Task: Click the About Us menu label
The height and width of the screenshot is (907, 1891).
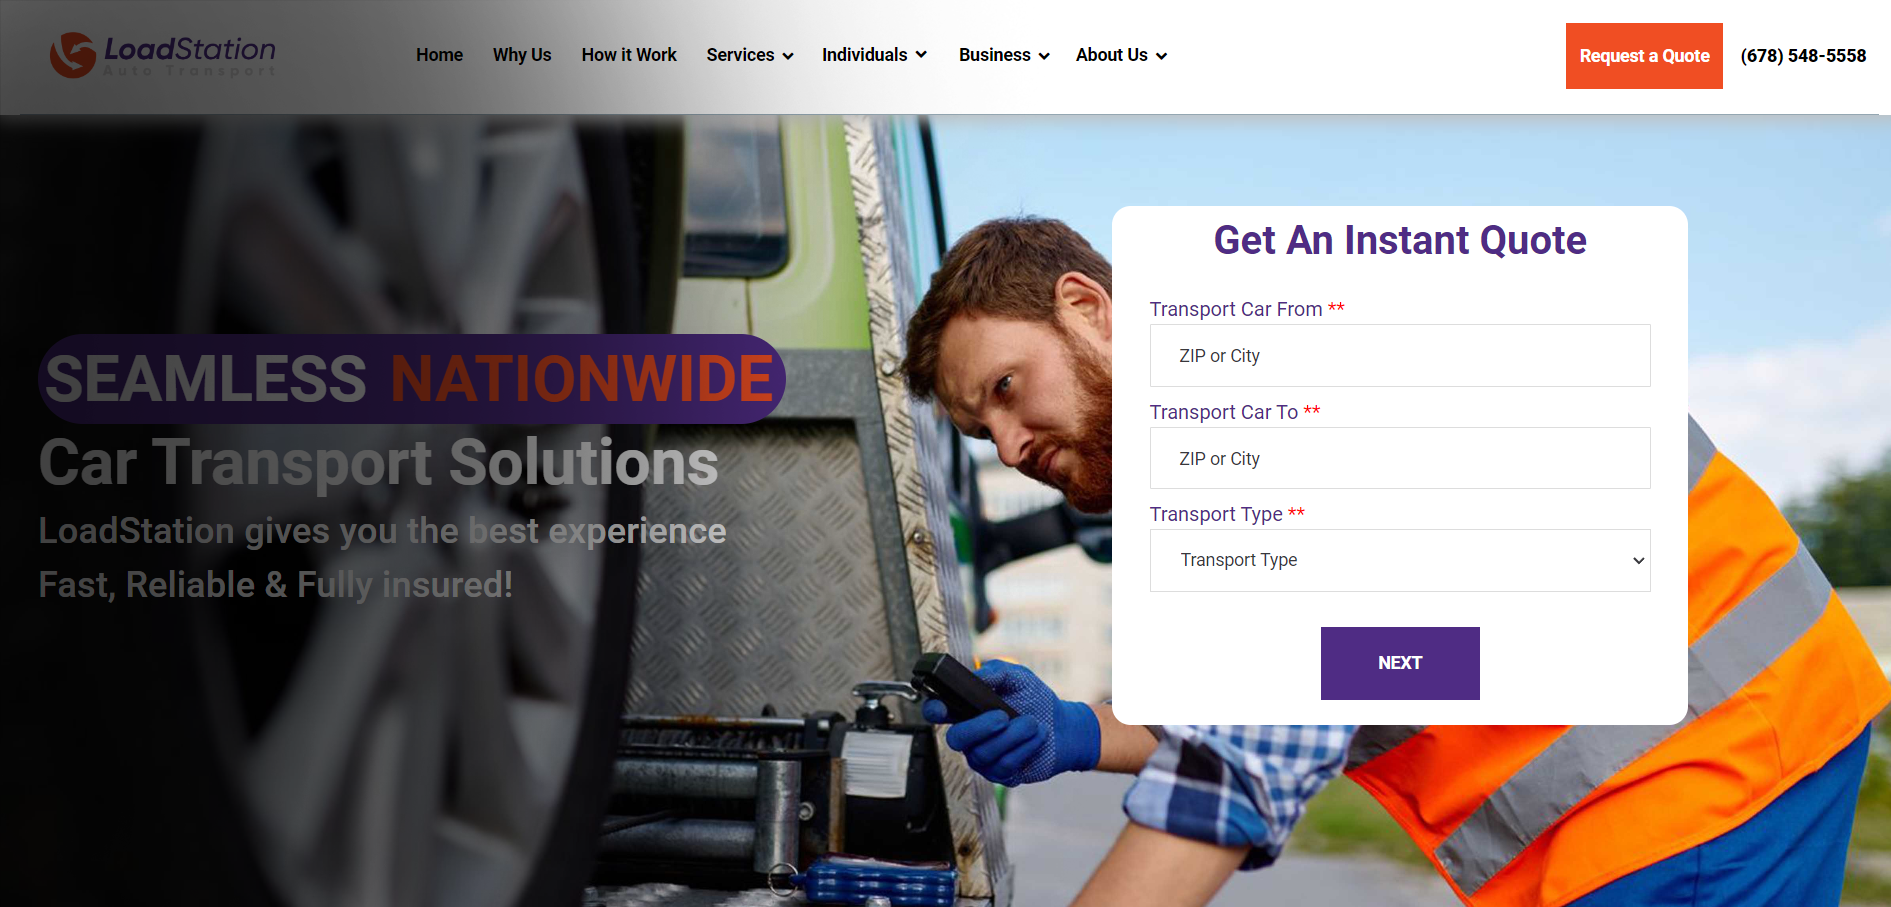Action: [1111, 55]
